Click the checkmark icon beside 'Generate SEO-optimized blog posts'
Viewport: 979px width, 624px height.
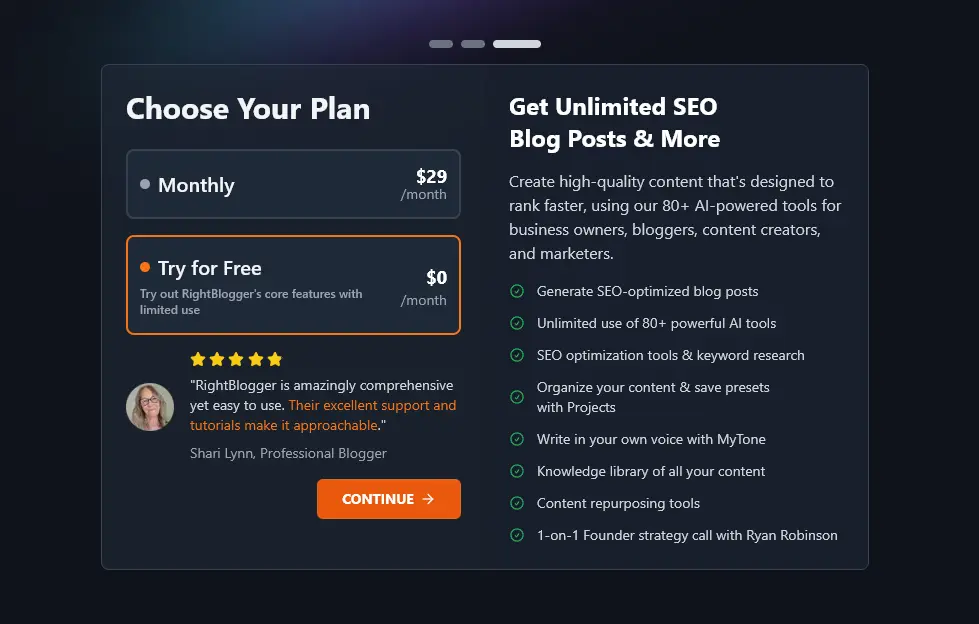click(517, 291)
